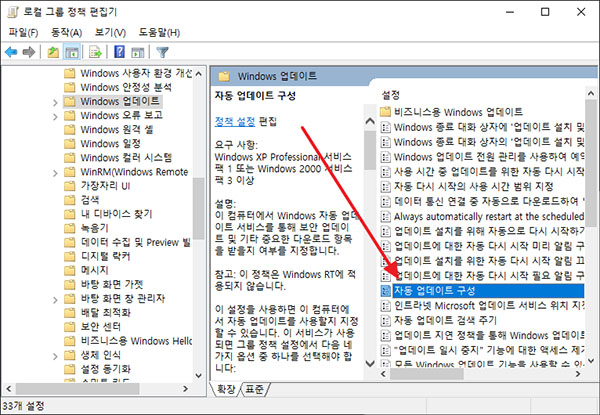The image size is (600, 415).
Task: Click policy icon beside Always automatically restart
Action: 386,216
